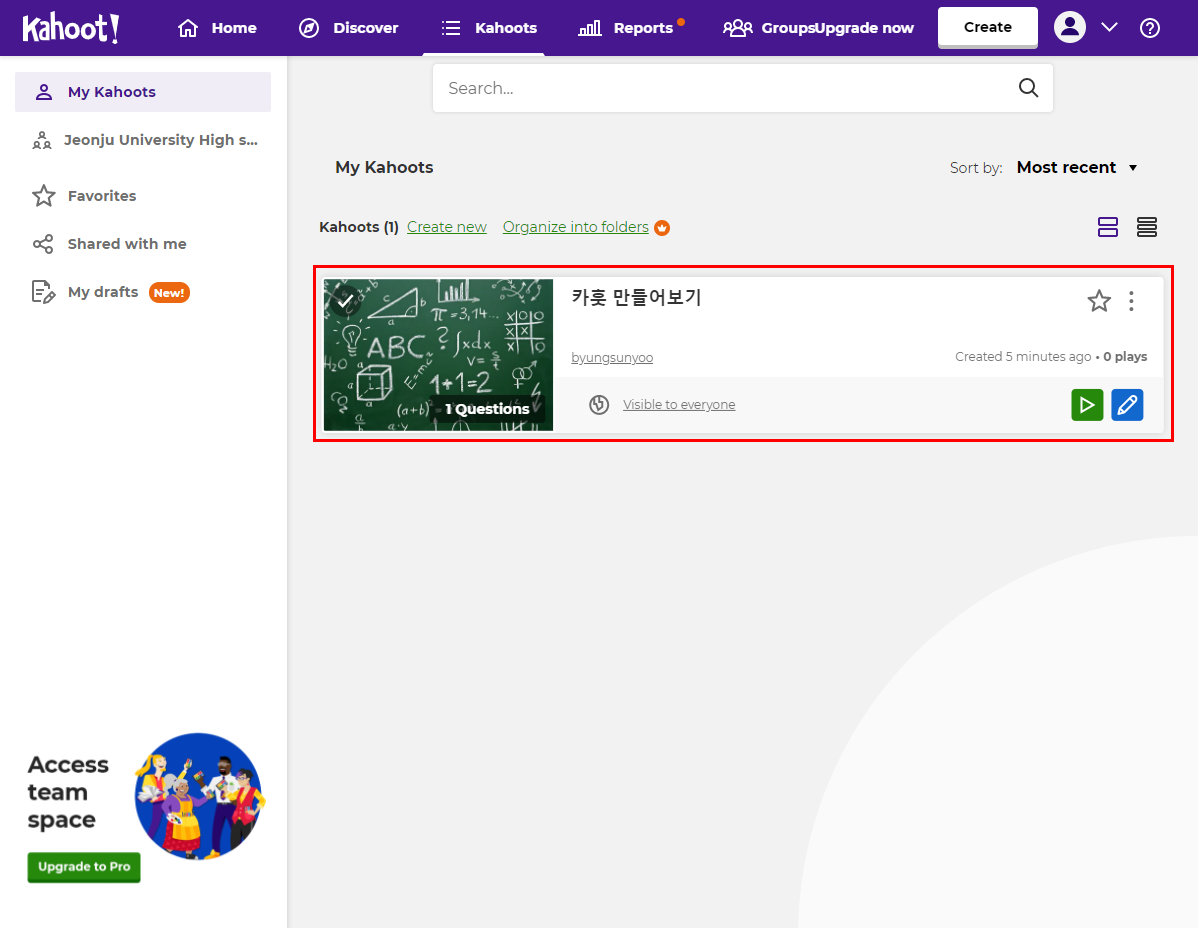Click the Home house icon
This screenshot has height=928, width=1198.
point(188,28)
